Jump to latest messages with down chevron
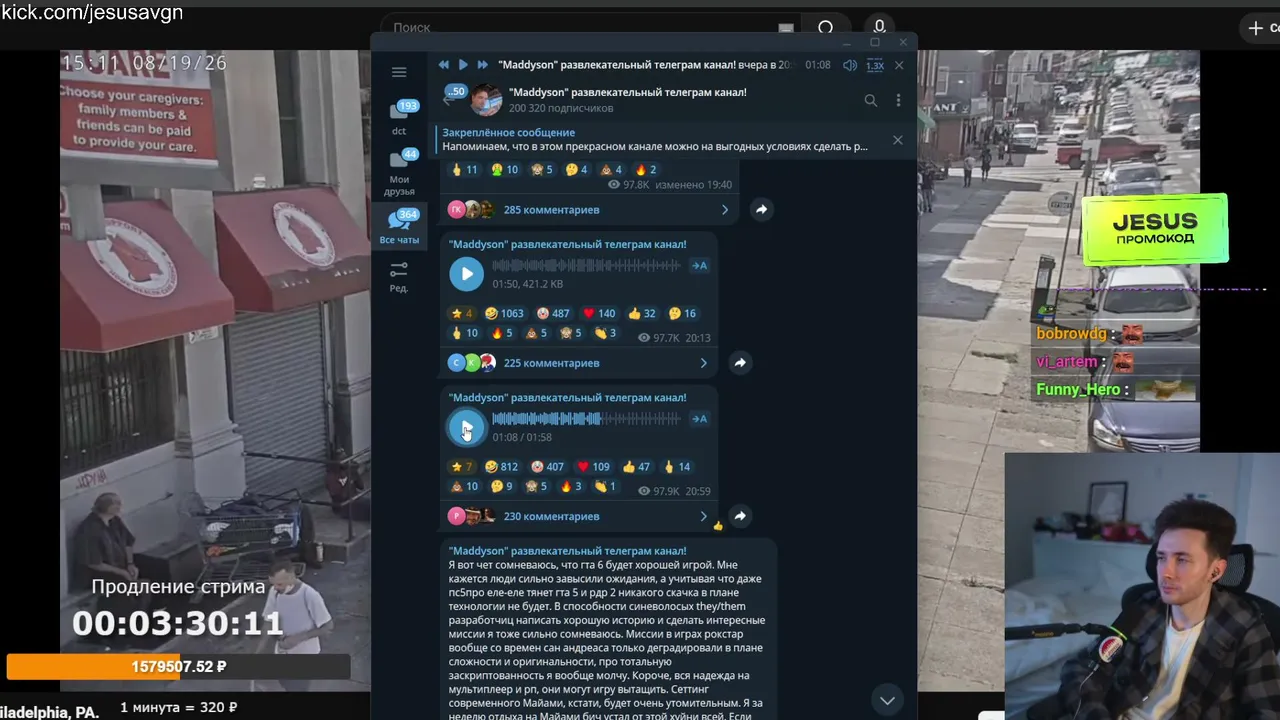Image resolution: width=1280 pixels, height=720 pixels. tap(887, 700)
